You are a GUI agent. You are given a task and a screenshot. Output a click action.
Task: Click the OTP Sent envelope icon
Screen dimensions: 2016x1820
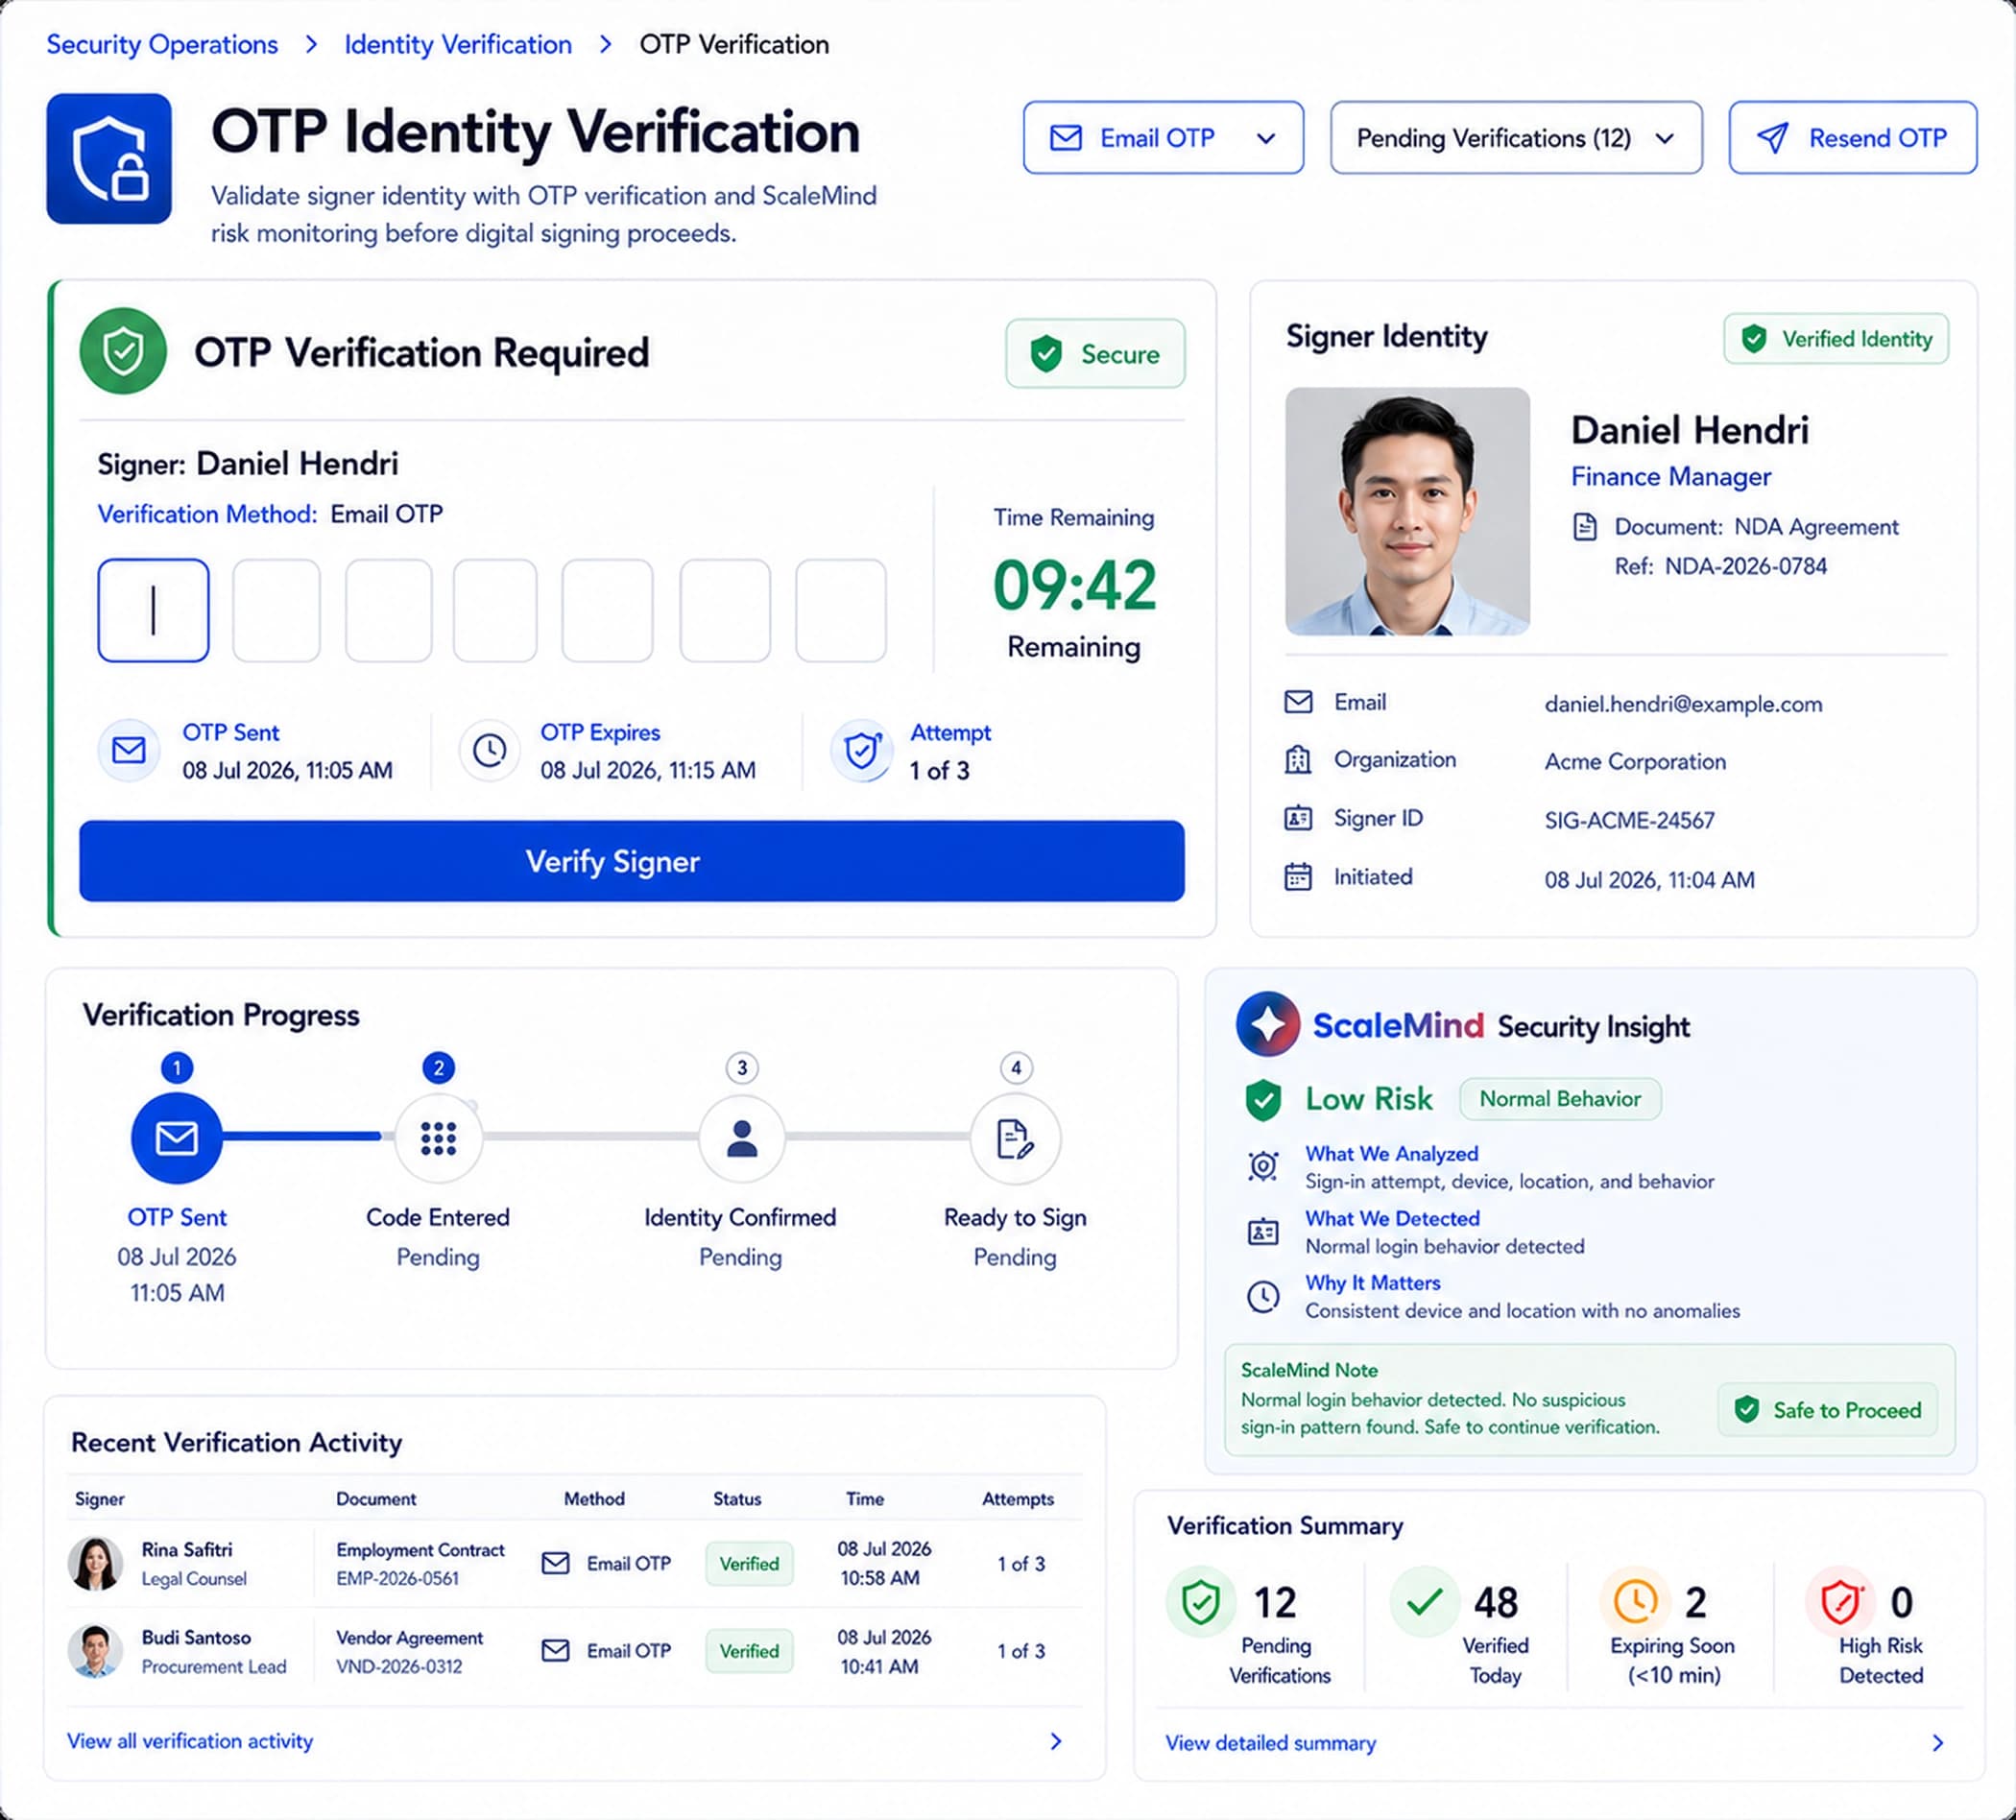(129, 750)
